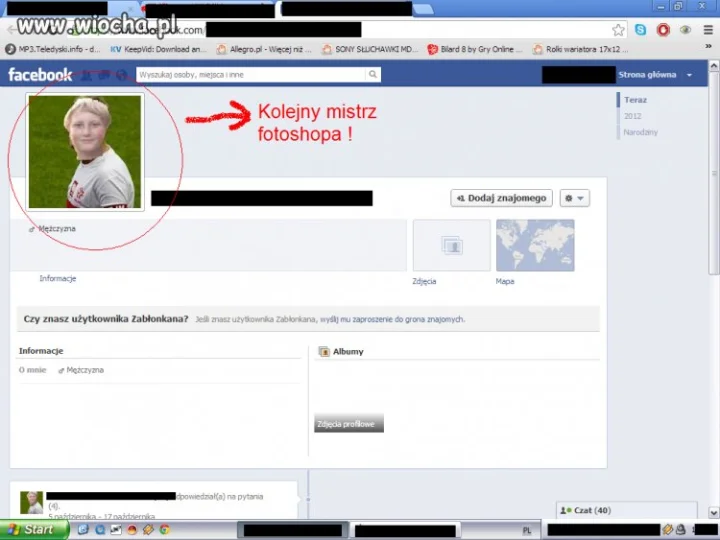This screenshot has width=720, height=540.
Task: Open the Zdjęcia photos tile
Action: click(x=452, y=245)
